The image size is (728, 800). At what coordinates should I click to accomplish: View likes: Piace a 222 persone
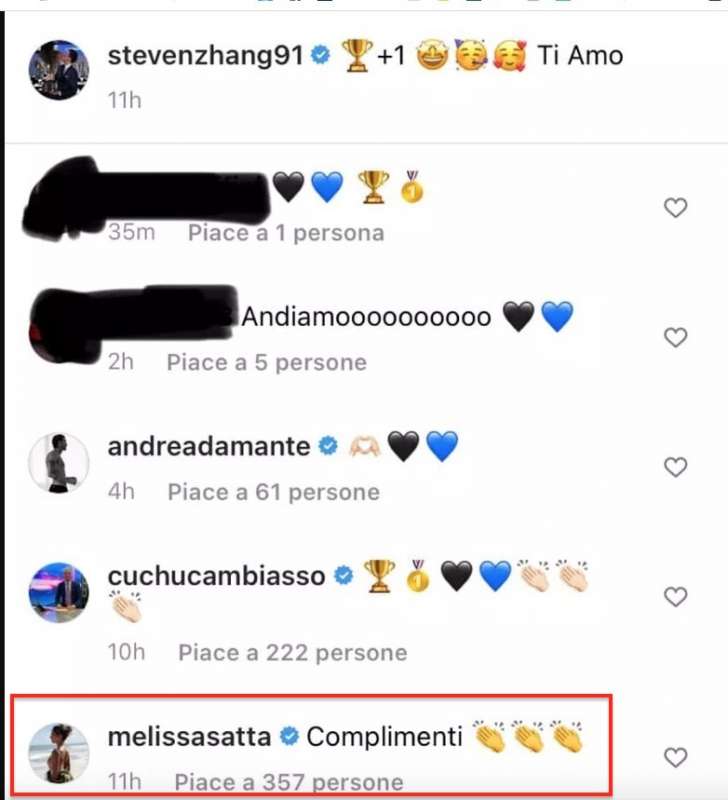coord(292,653)
